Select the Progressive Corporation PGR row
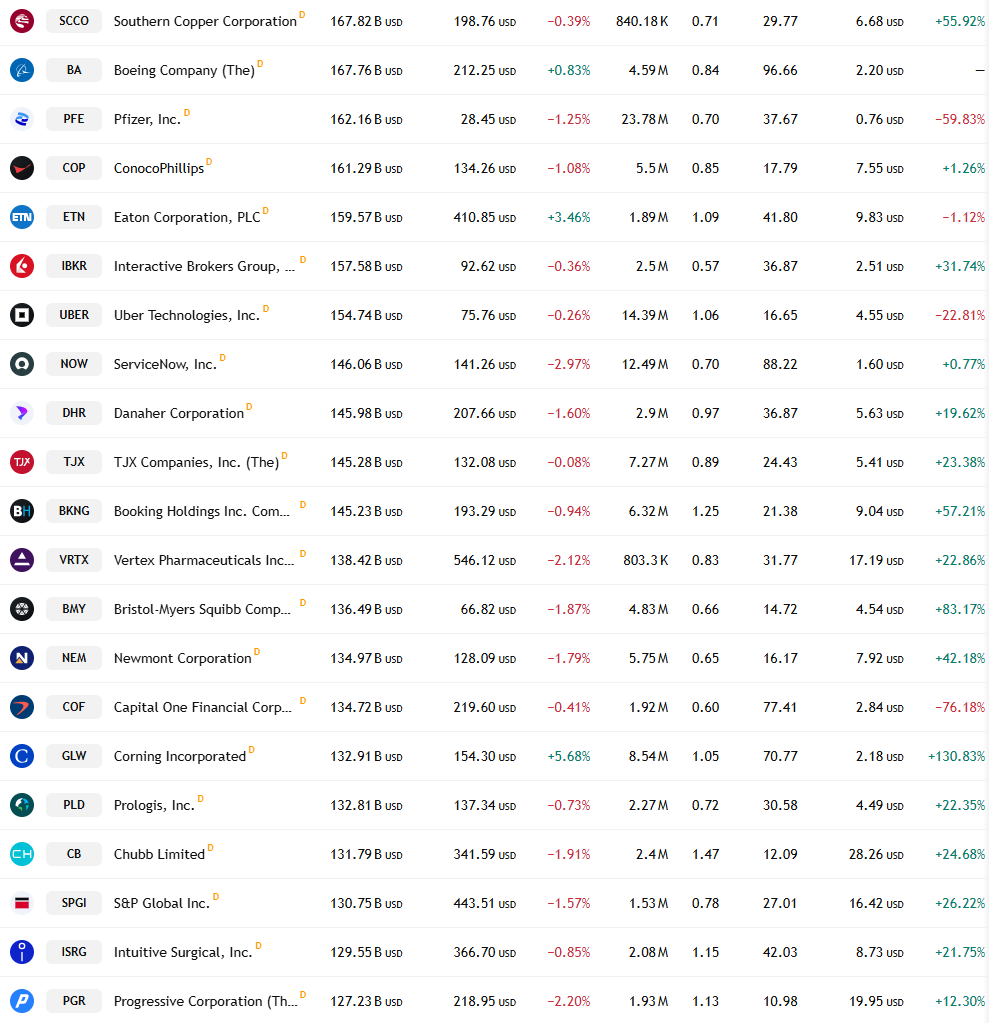 494,1001
